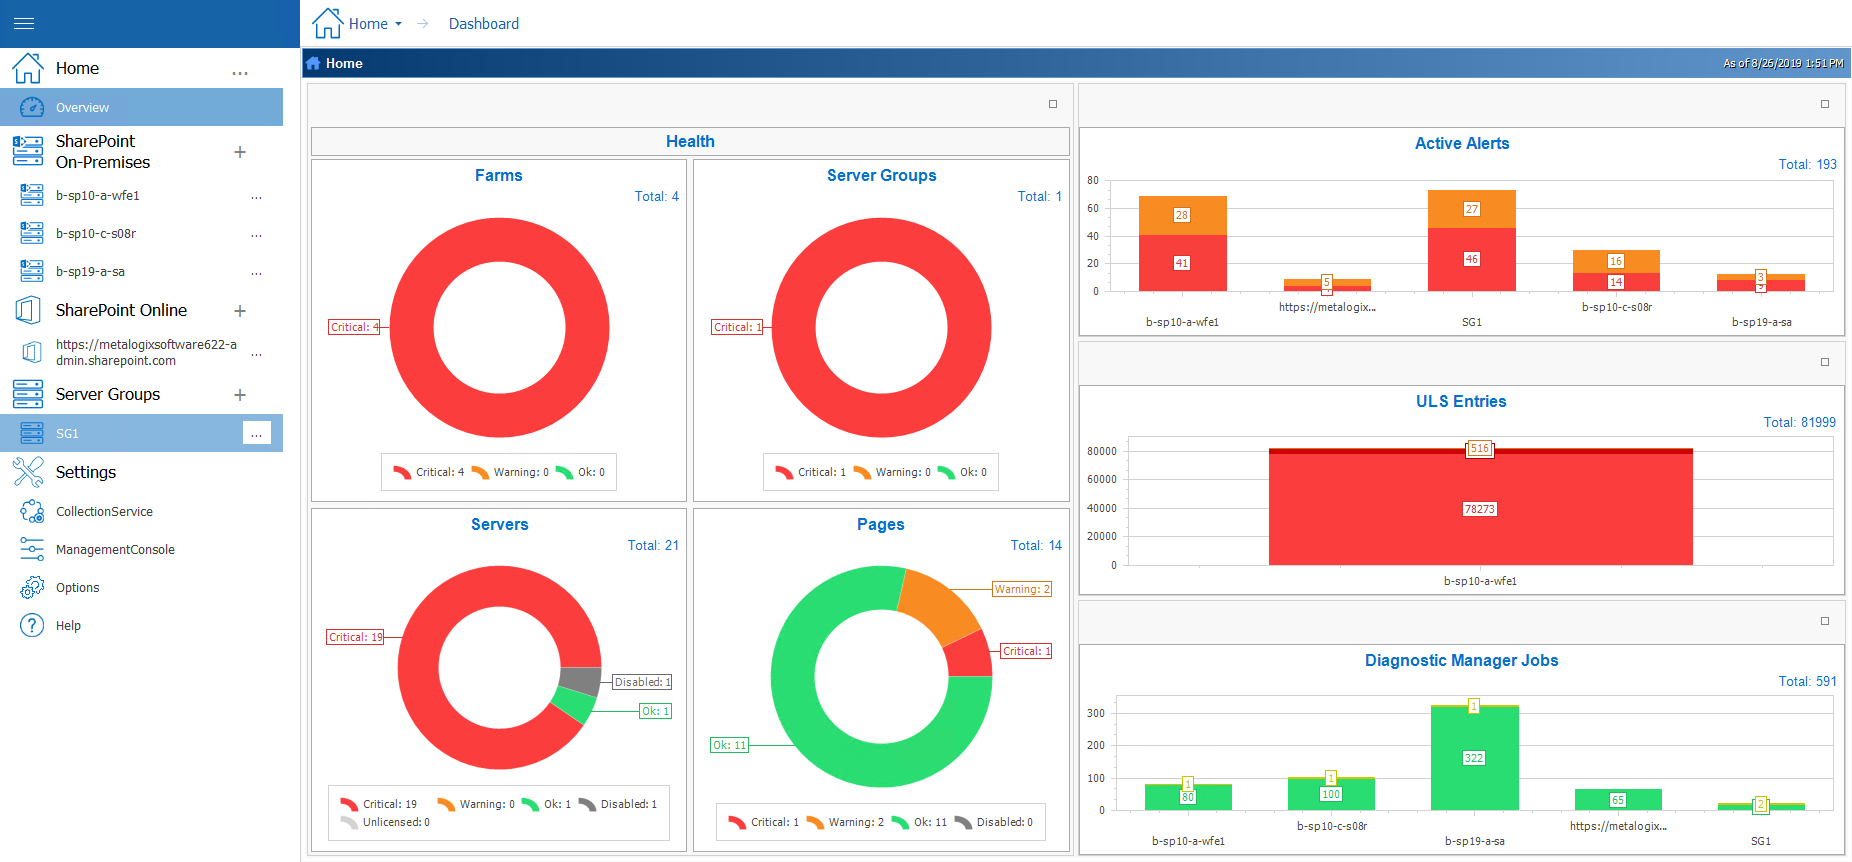
Task: Click the SharePoint Online icon
Action: point(28,310)
